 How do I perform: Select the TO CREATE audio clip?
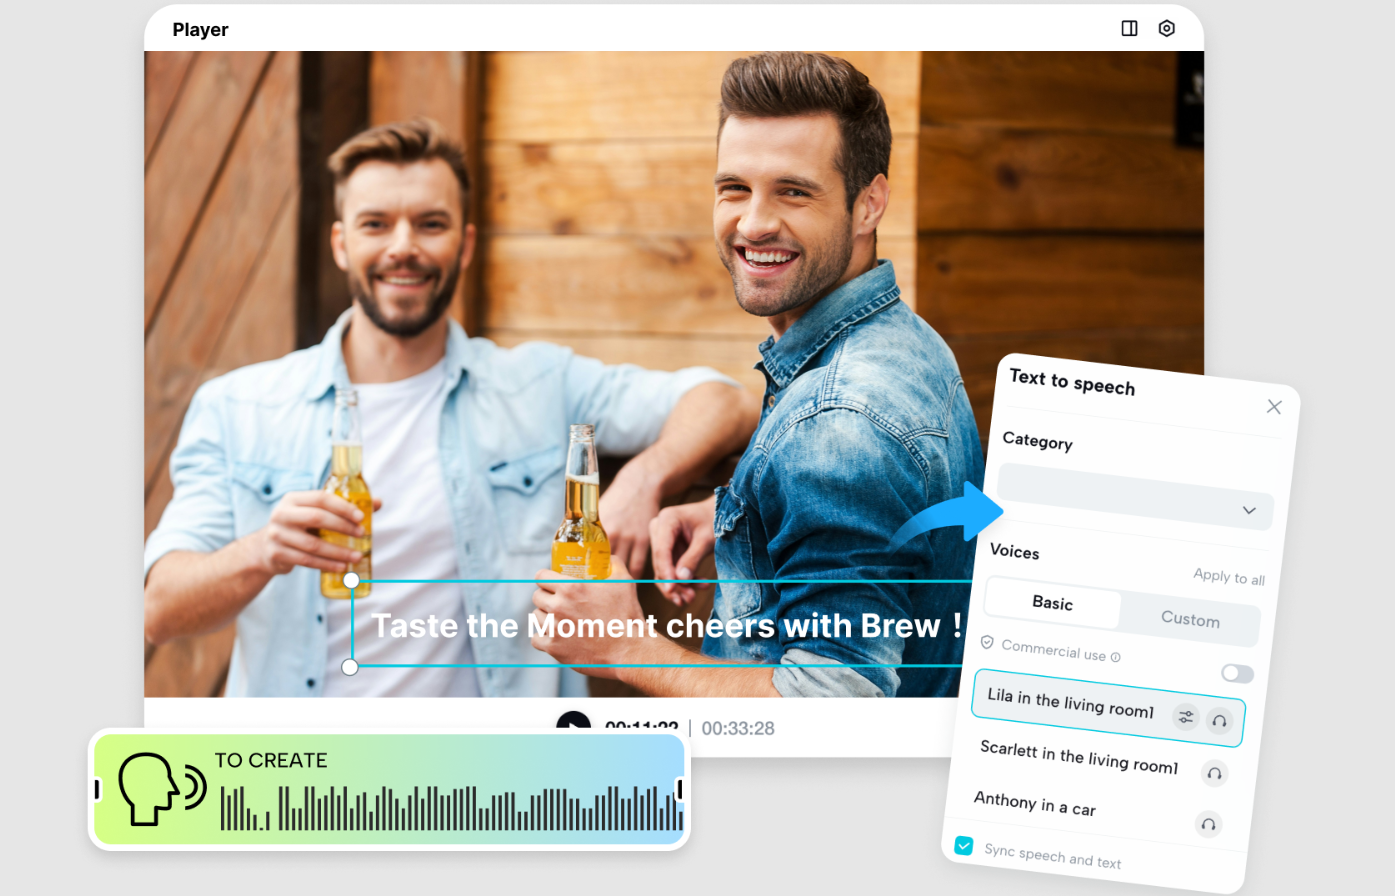tap(389, 790)
